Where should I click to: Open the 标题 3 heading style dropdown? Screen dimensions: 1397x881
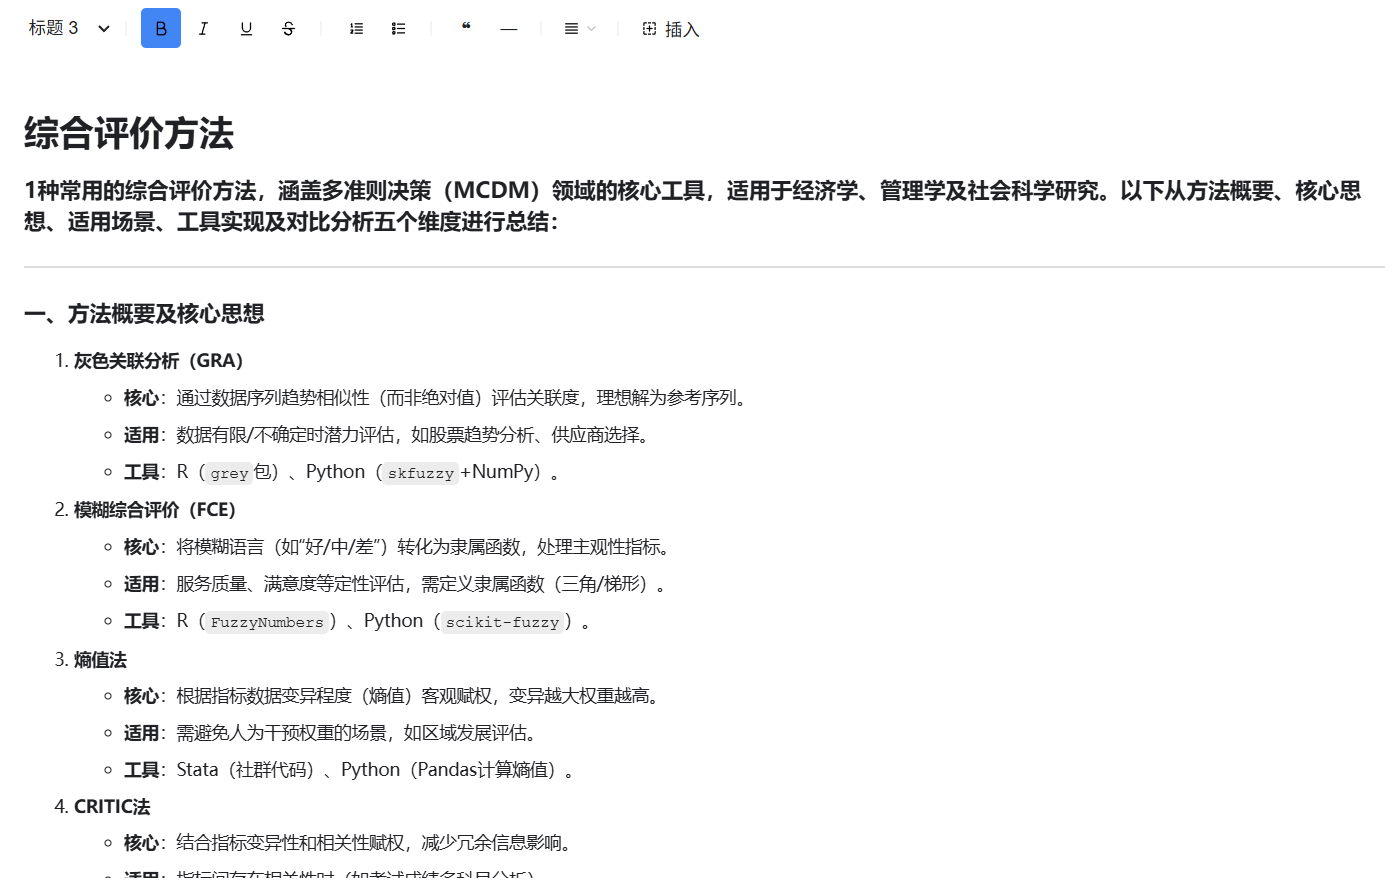coord(69,28)
